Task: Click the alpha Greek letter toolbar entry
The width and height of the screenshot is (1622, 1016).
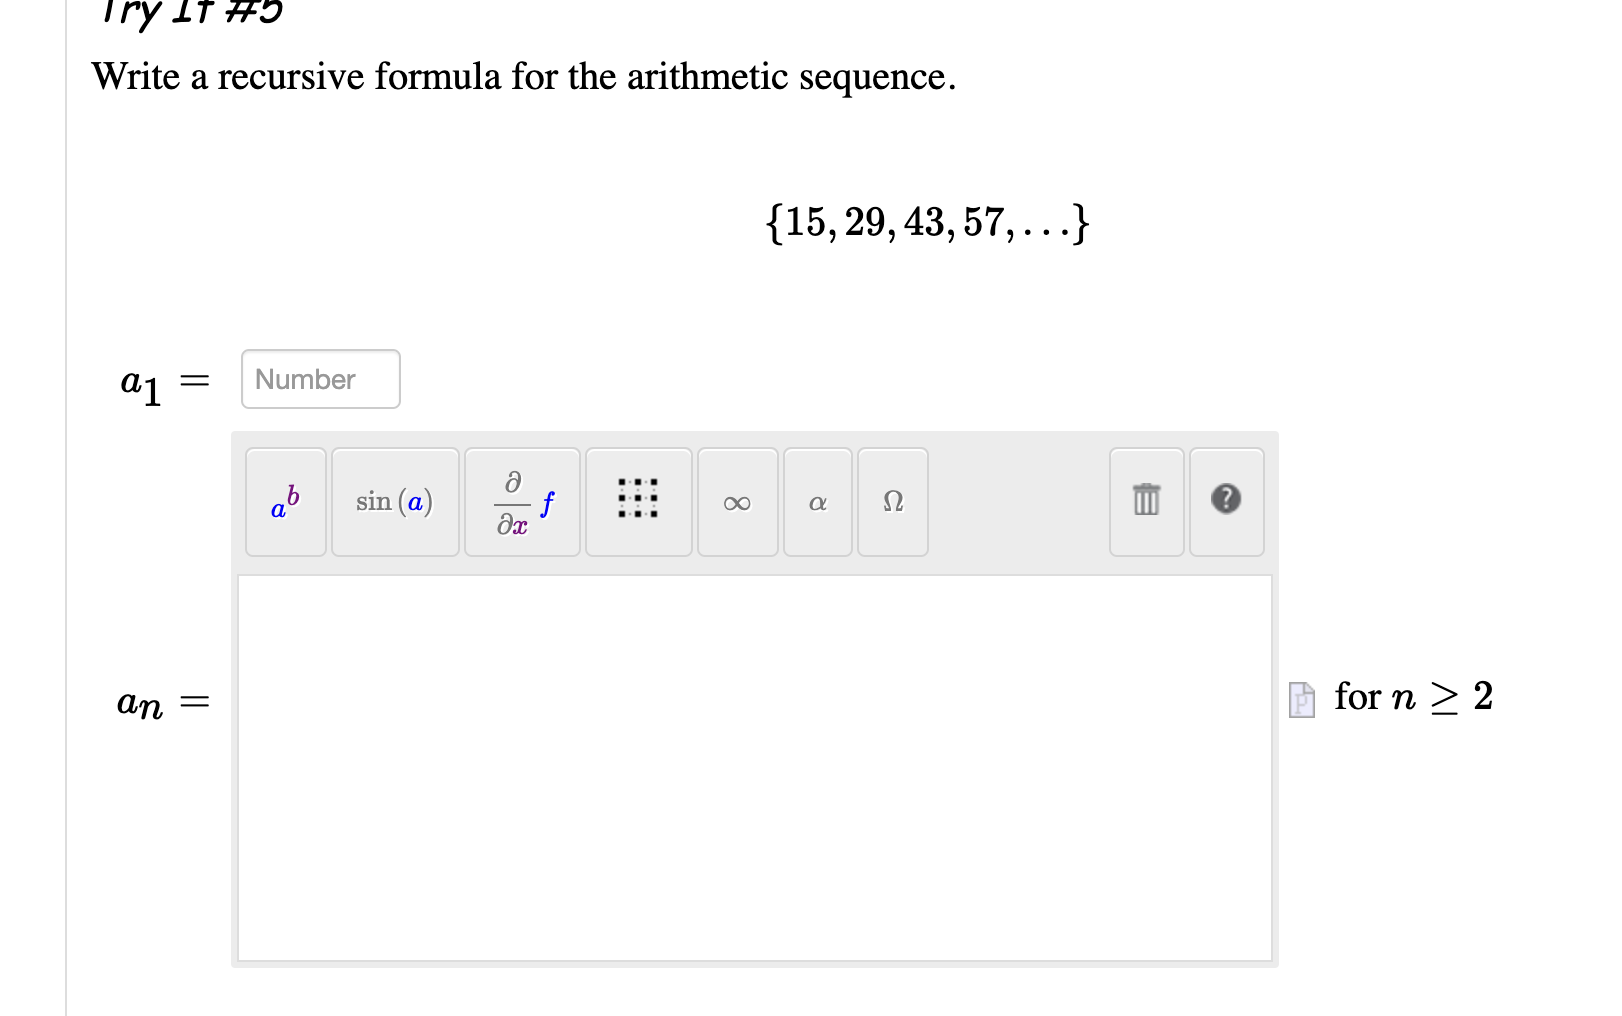Action: coord(817,504)
